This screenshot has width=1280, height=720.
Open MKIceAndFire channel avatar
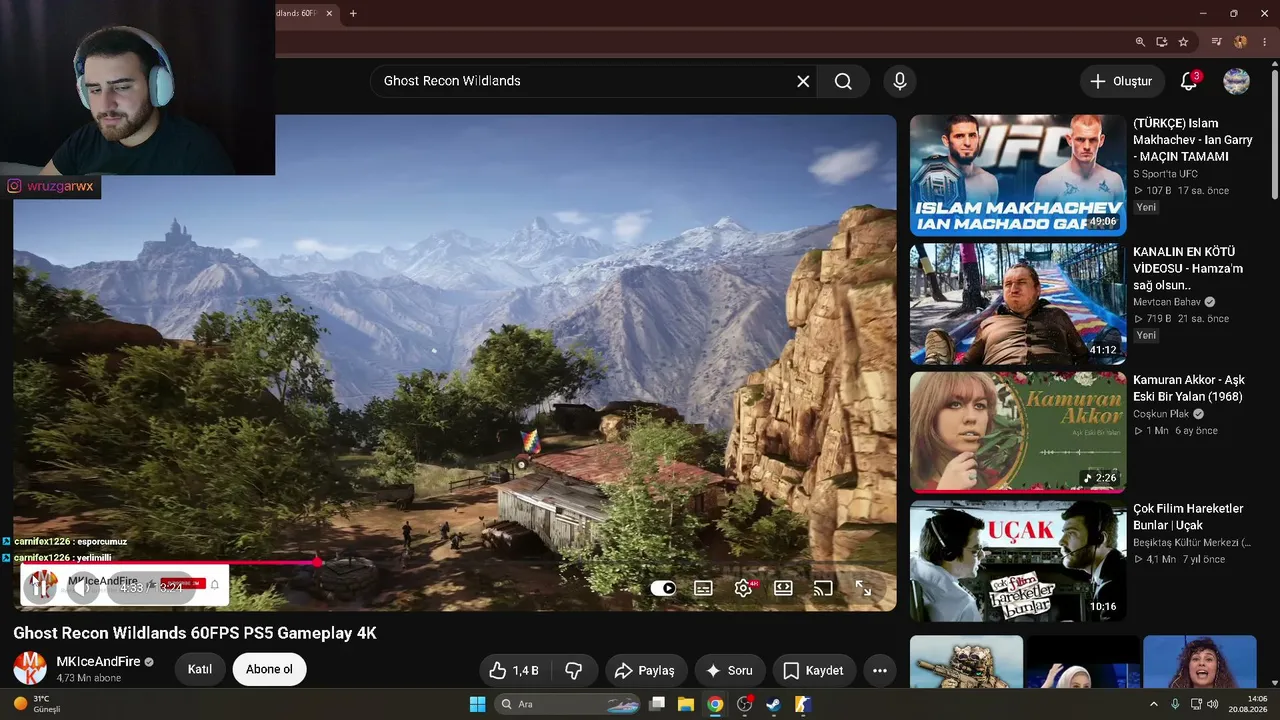pyautogui.click(x=30, y=668)
